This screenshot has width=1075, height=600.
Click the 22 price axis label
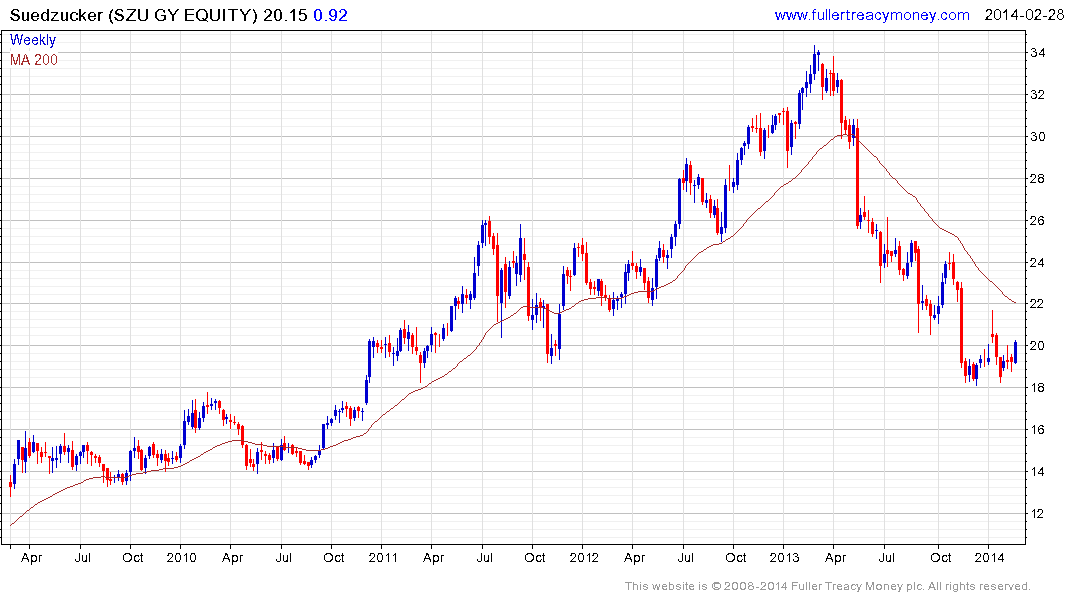[x=1037, y=304]
